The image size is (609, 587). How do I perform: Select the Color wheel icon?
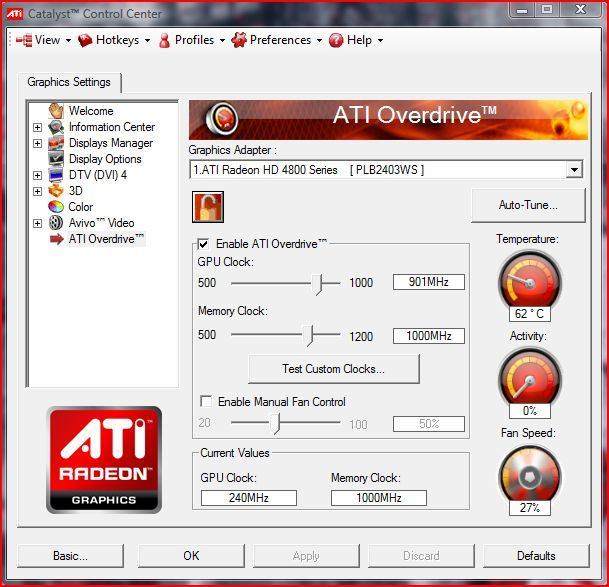pyautogui.click(x=56, y=207)
